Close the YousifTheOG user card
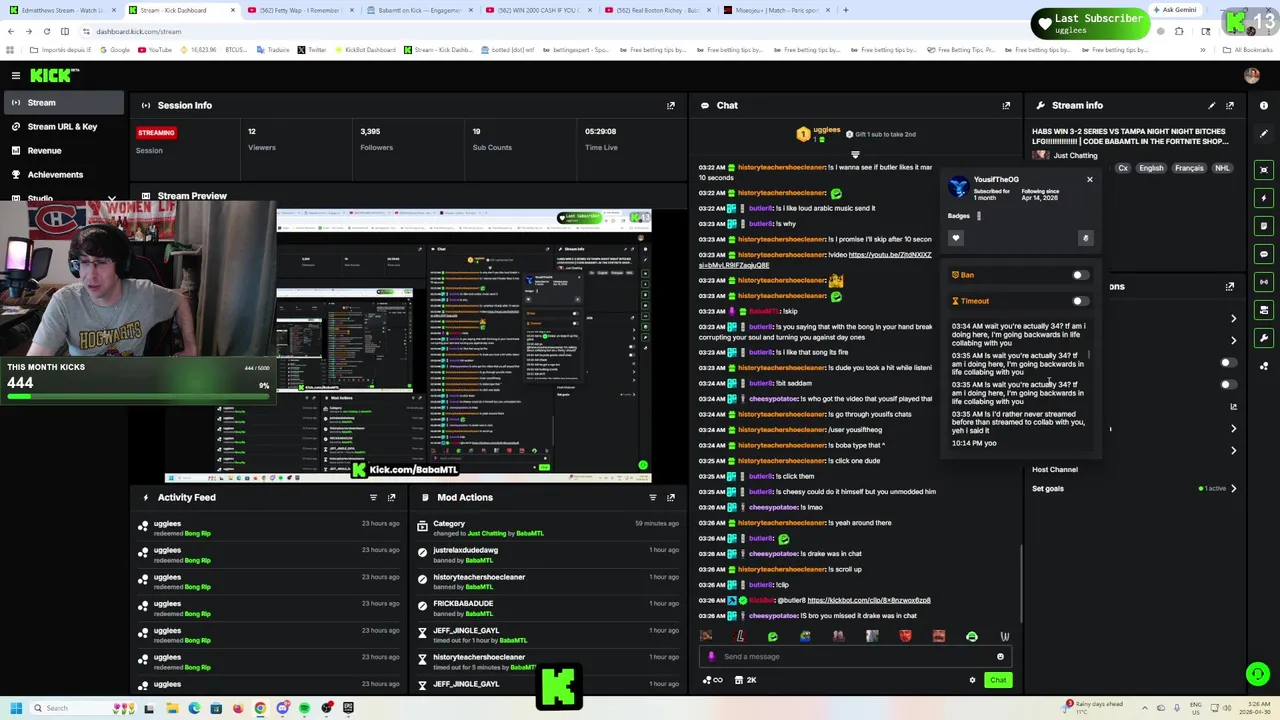This screenshot has width=1280, height=720. coord(1090,180)
